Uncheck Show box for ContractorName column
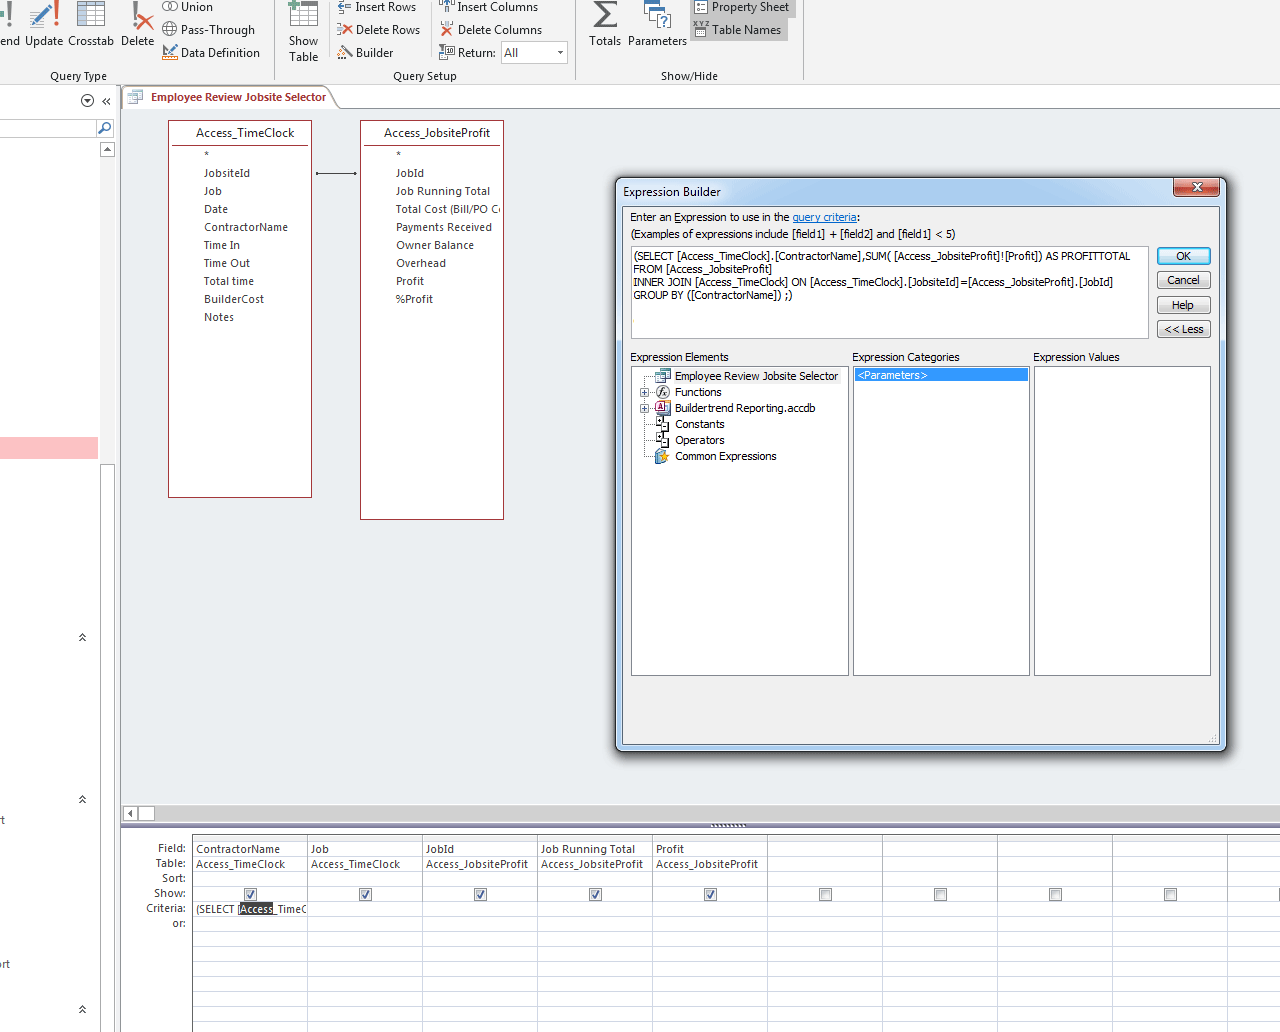The width and height of the screenshot is (1280, 1032). tap(250, 894)
